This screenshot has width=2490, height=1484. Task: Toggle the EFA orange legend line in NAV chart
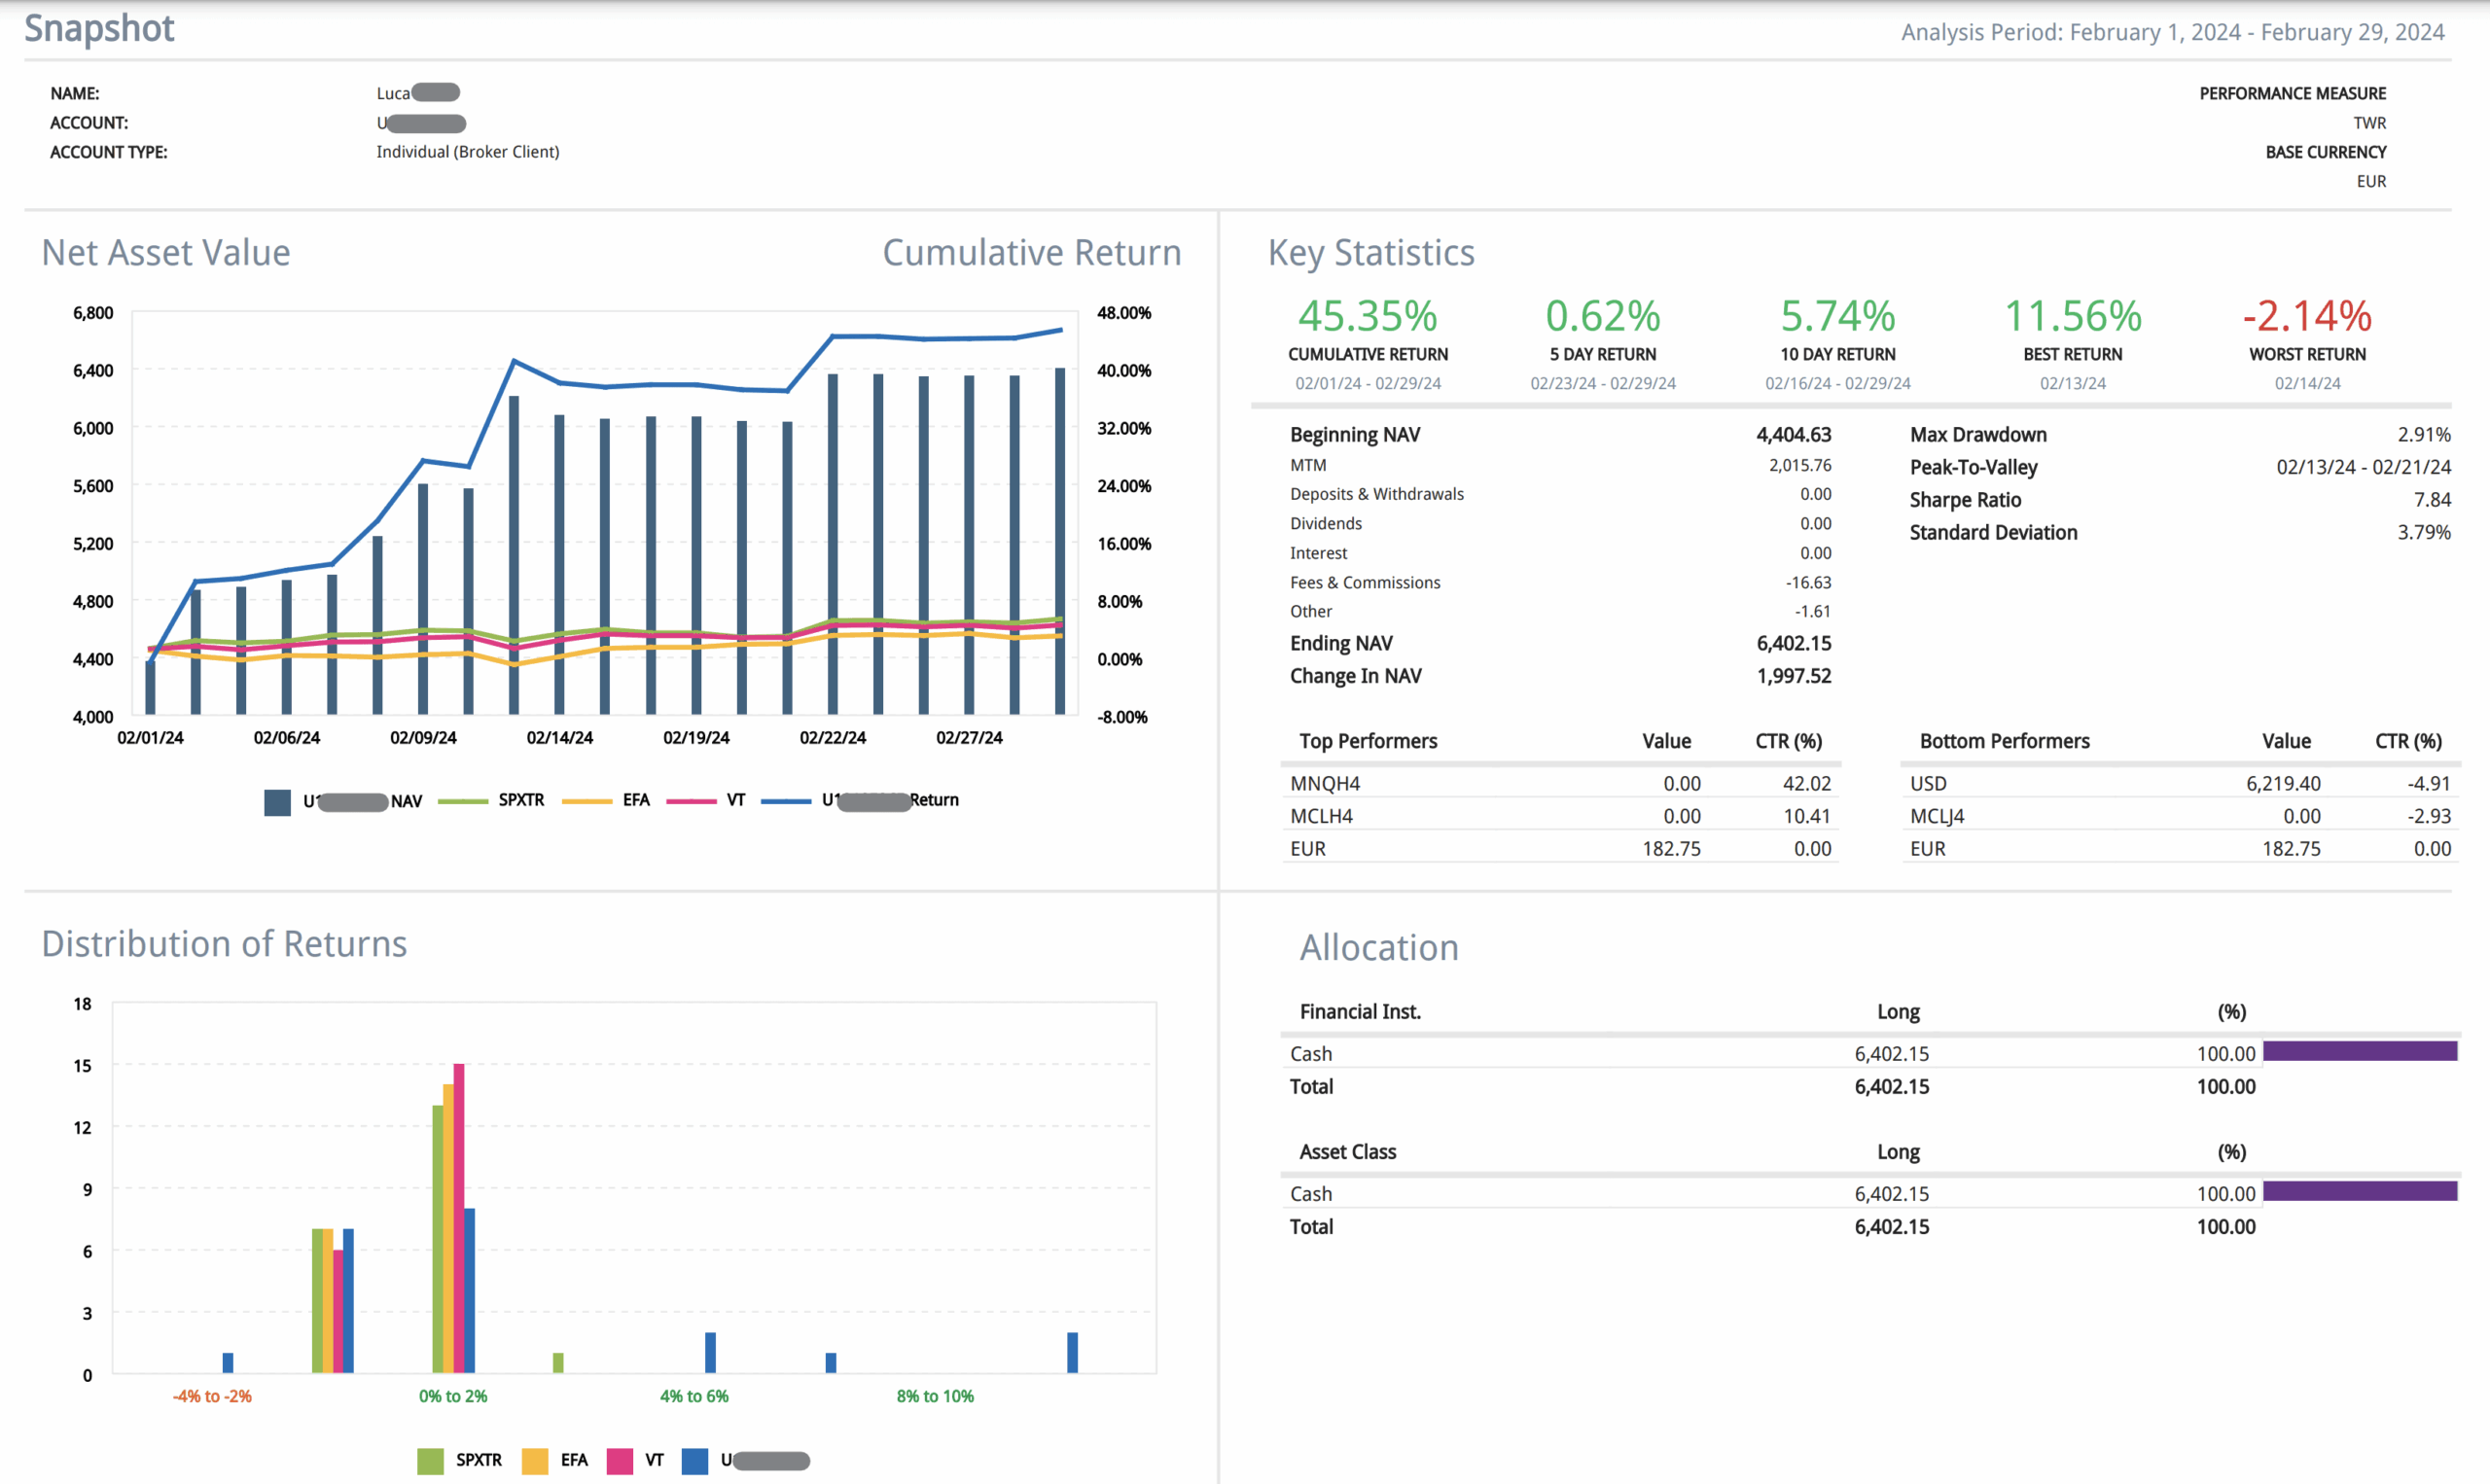587,801
